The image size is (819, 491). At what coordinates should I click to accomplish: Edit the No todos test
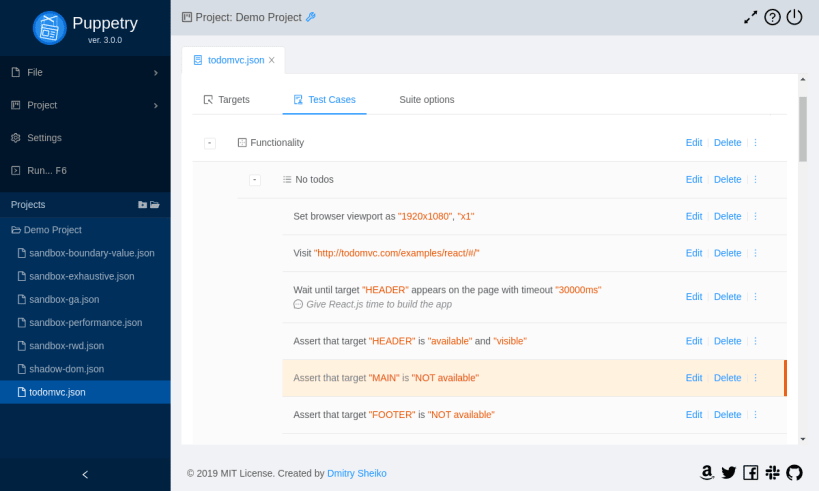click(x=694, y=180)
